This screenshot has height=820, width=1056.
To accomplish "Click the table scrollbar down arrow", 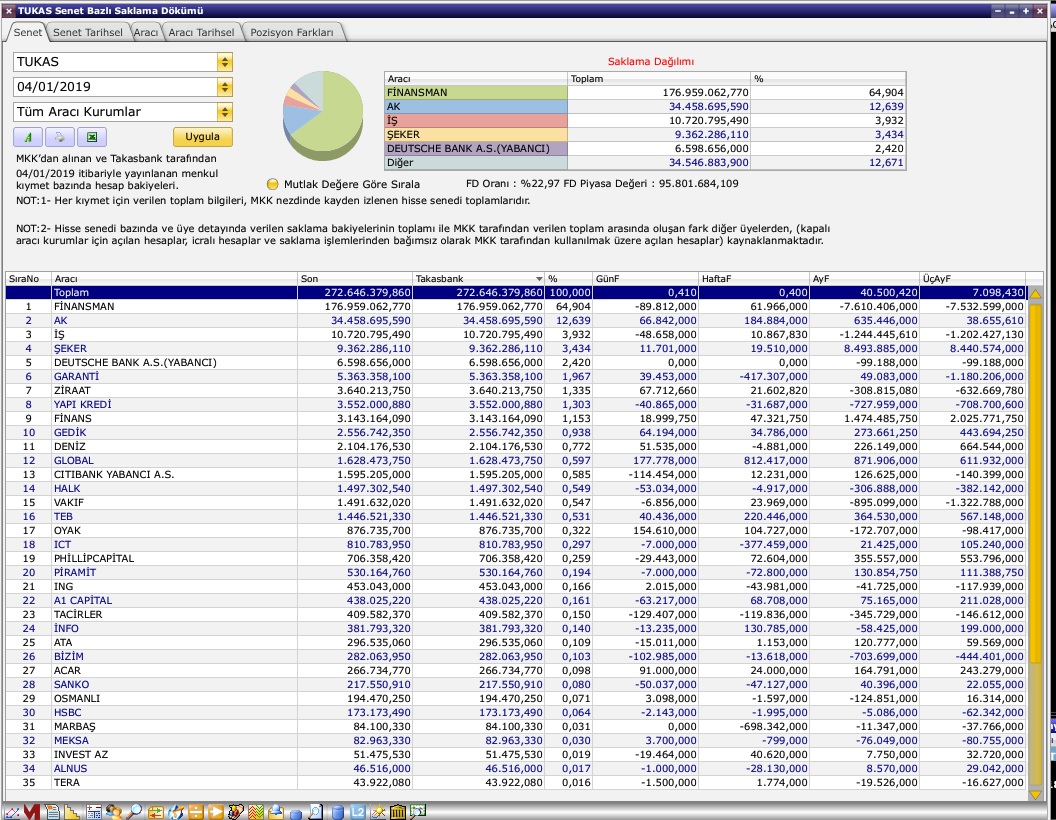I will pyautogui.click(x=1035, y=794).
